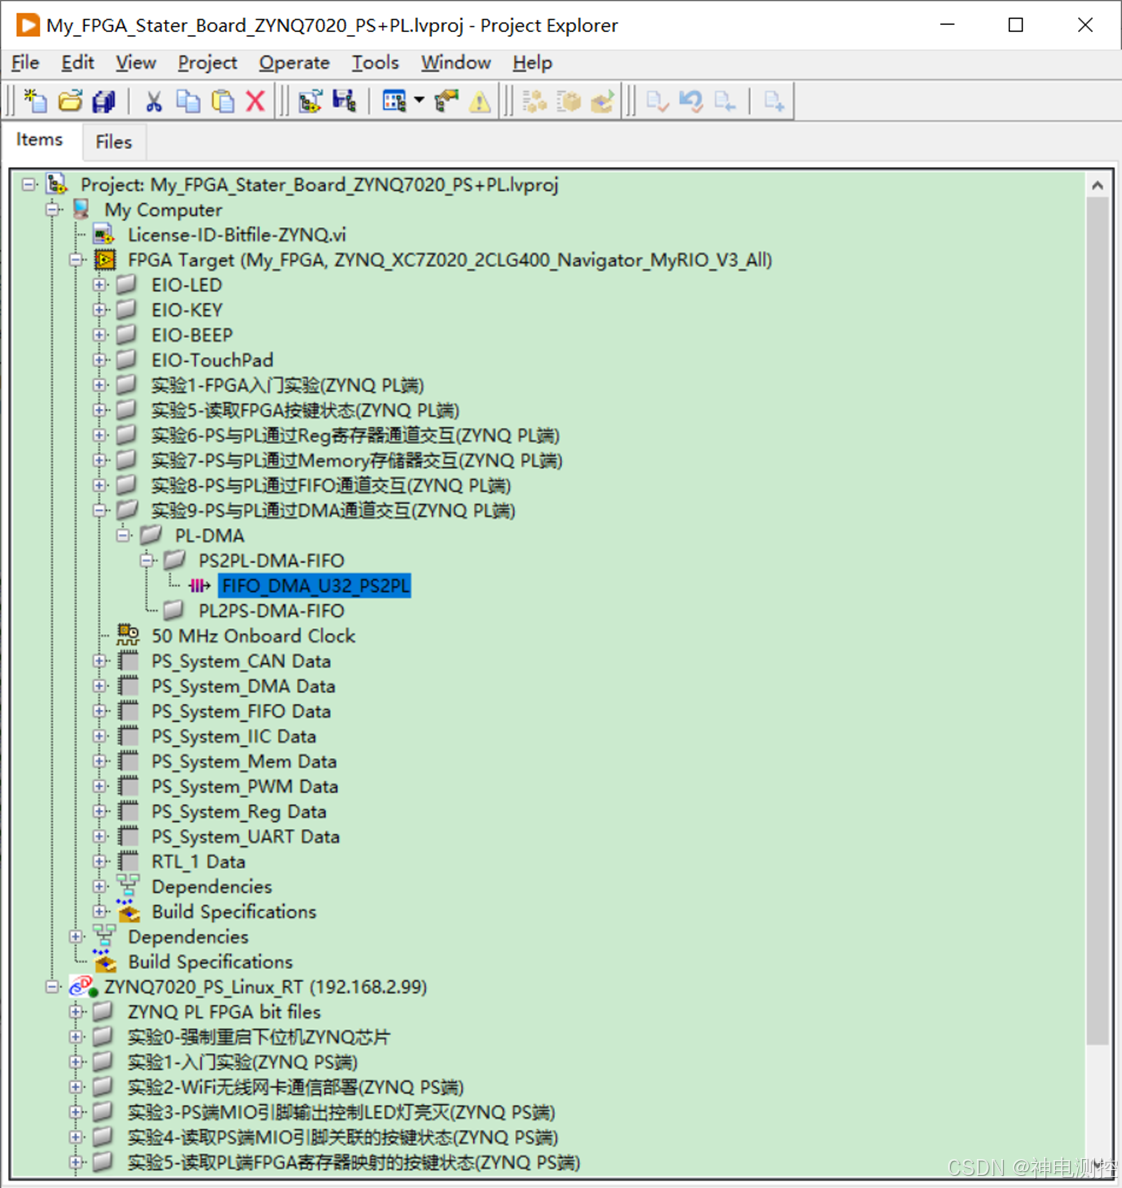The width and height of the screenshot is (1122, 1188).
Task: Open the Tools menu
Action: click(375, 63)
